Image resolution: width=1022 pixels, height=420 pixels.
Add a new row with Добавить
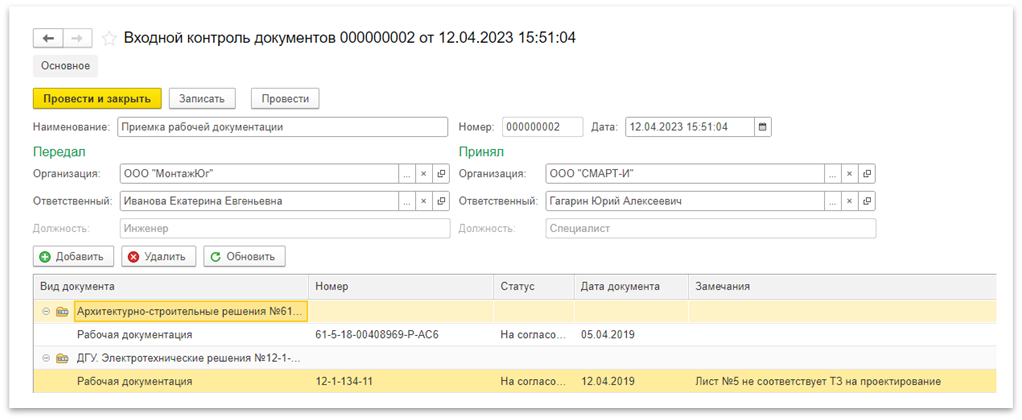(74, 256)
